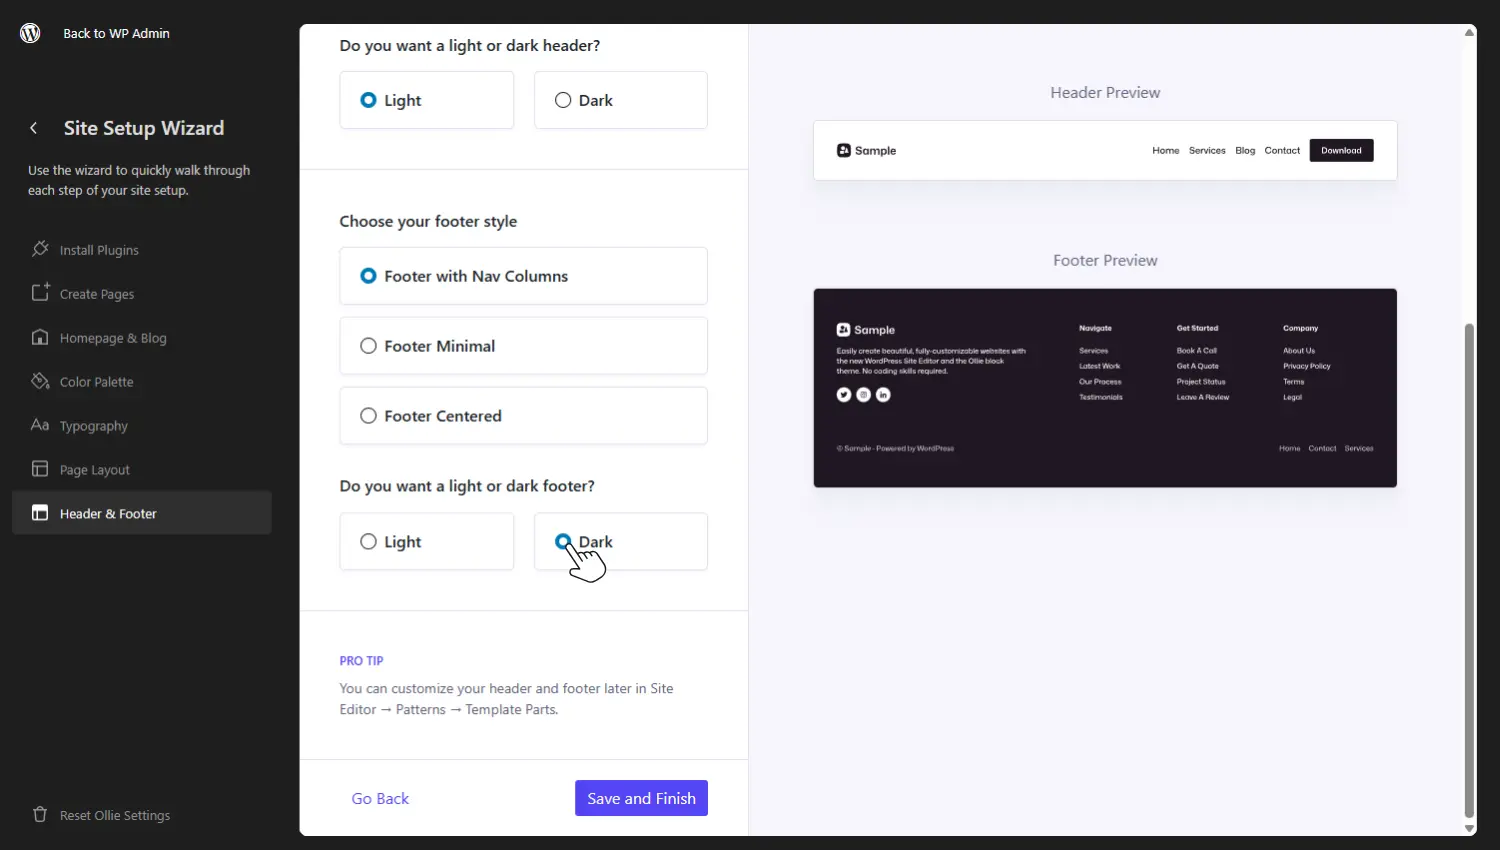Click Contact in header preview nav
The height and width of the screenshot is (850, 1500).
(1282, 150)
